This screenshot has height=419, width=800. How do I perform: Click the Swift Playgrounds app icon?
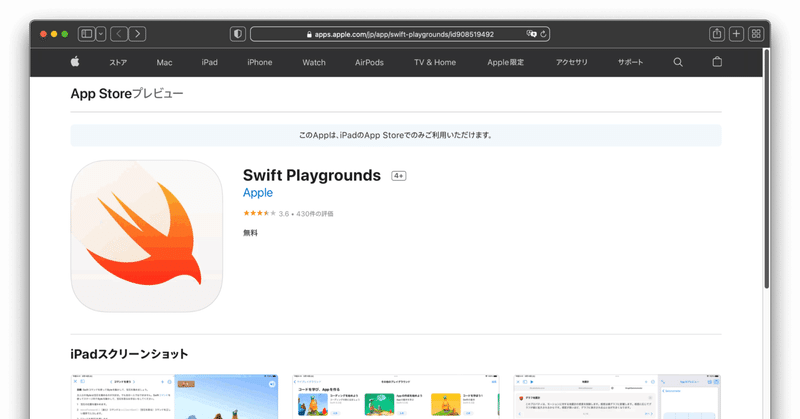(147, 236)
